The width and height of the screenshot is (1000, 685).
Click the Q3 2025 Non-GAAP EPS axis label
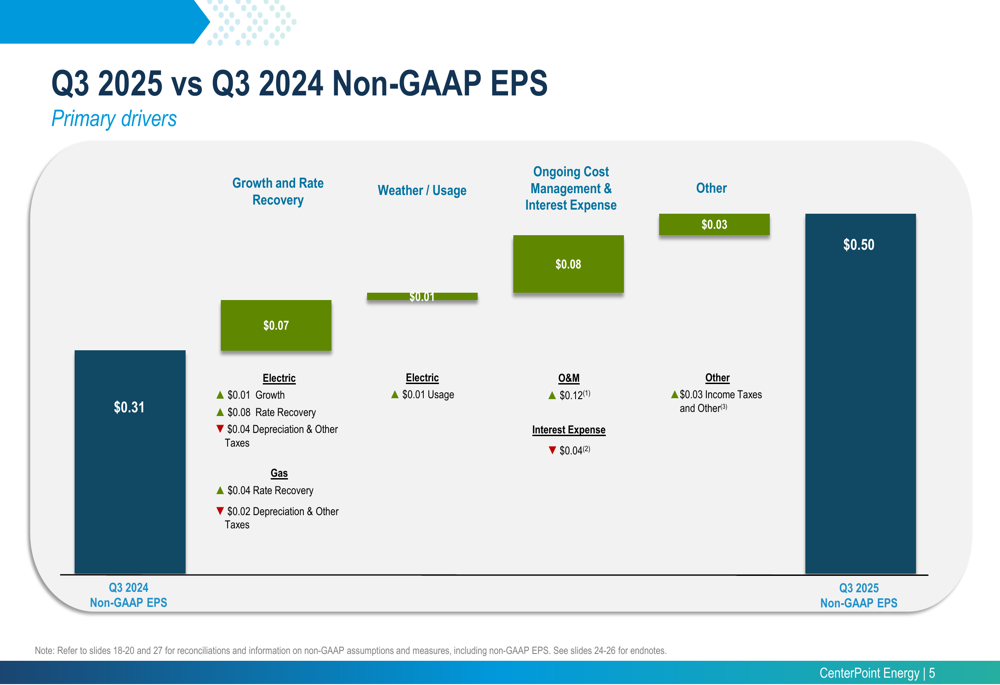pos(858,595)
